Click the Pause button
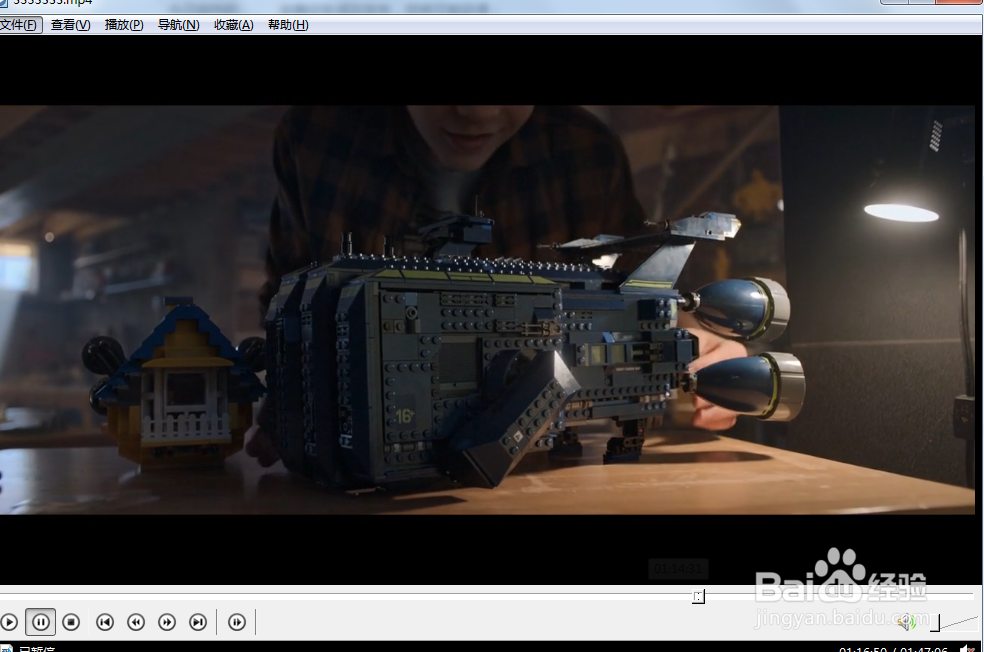 (x=41, y=622)
